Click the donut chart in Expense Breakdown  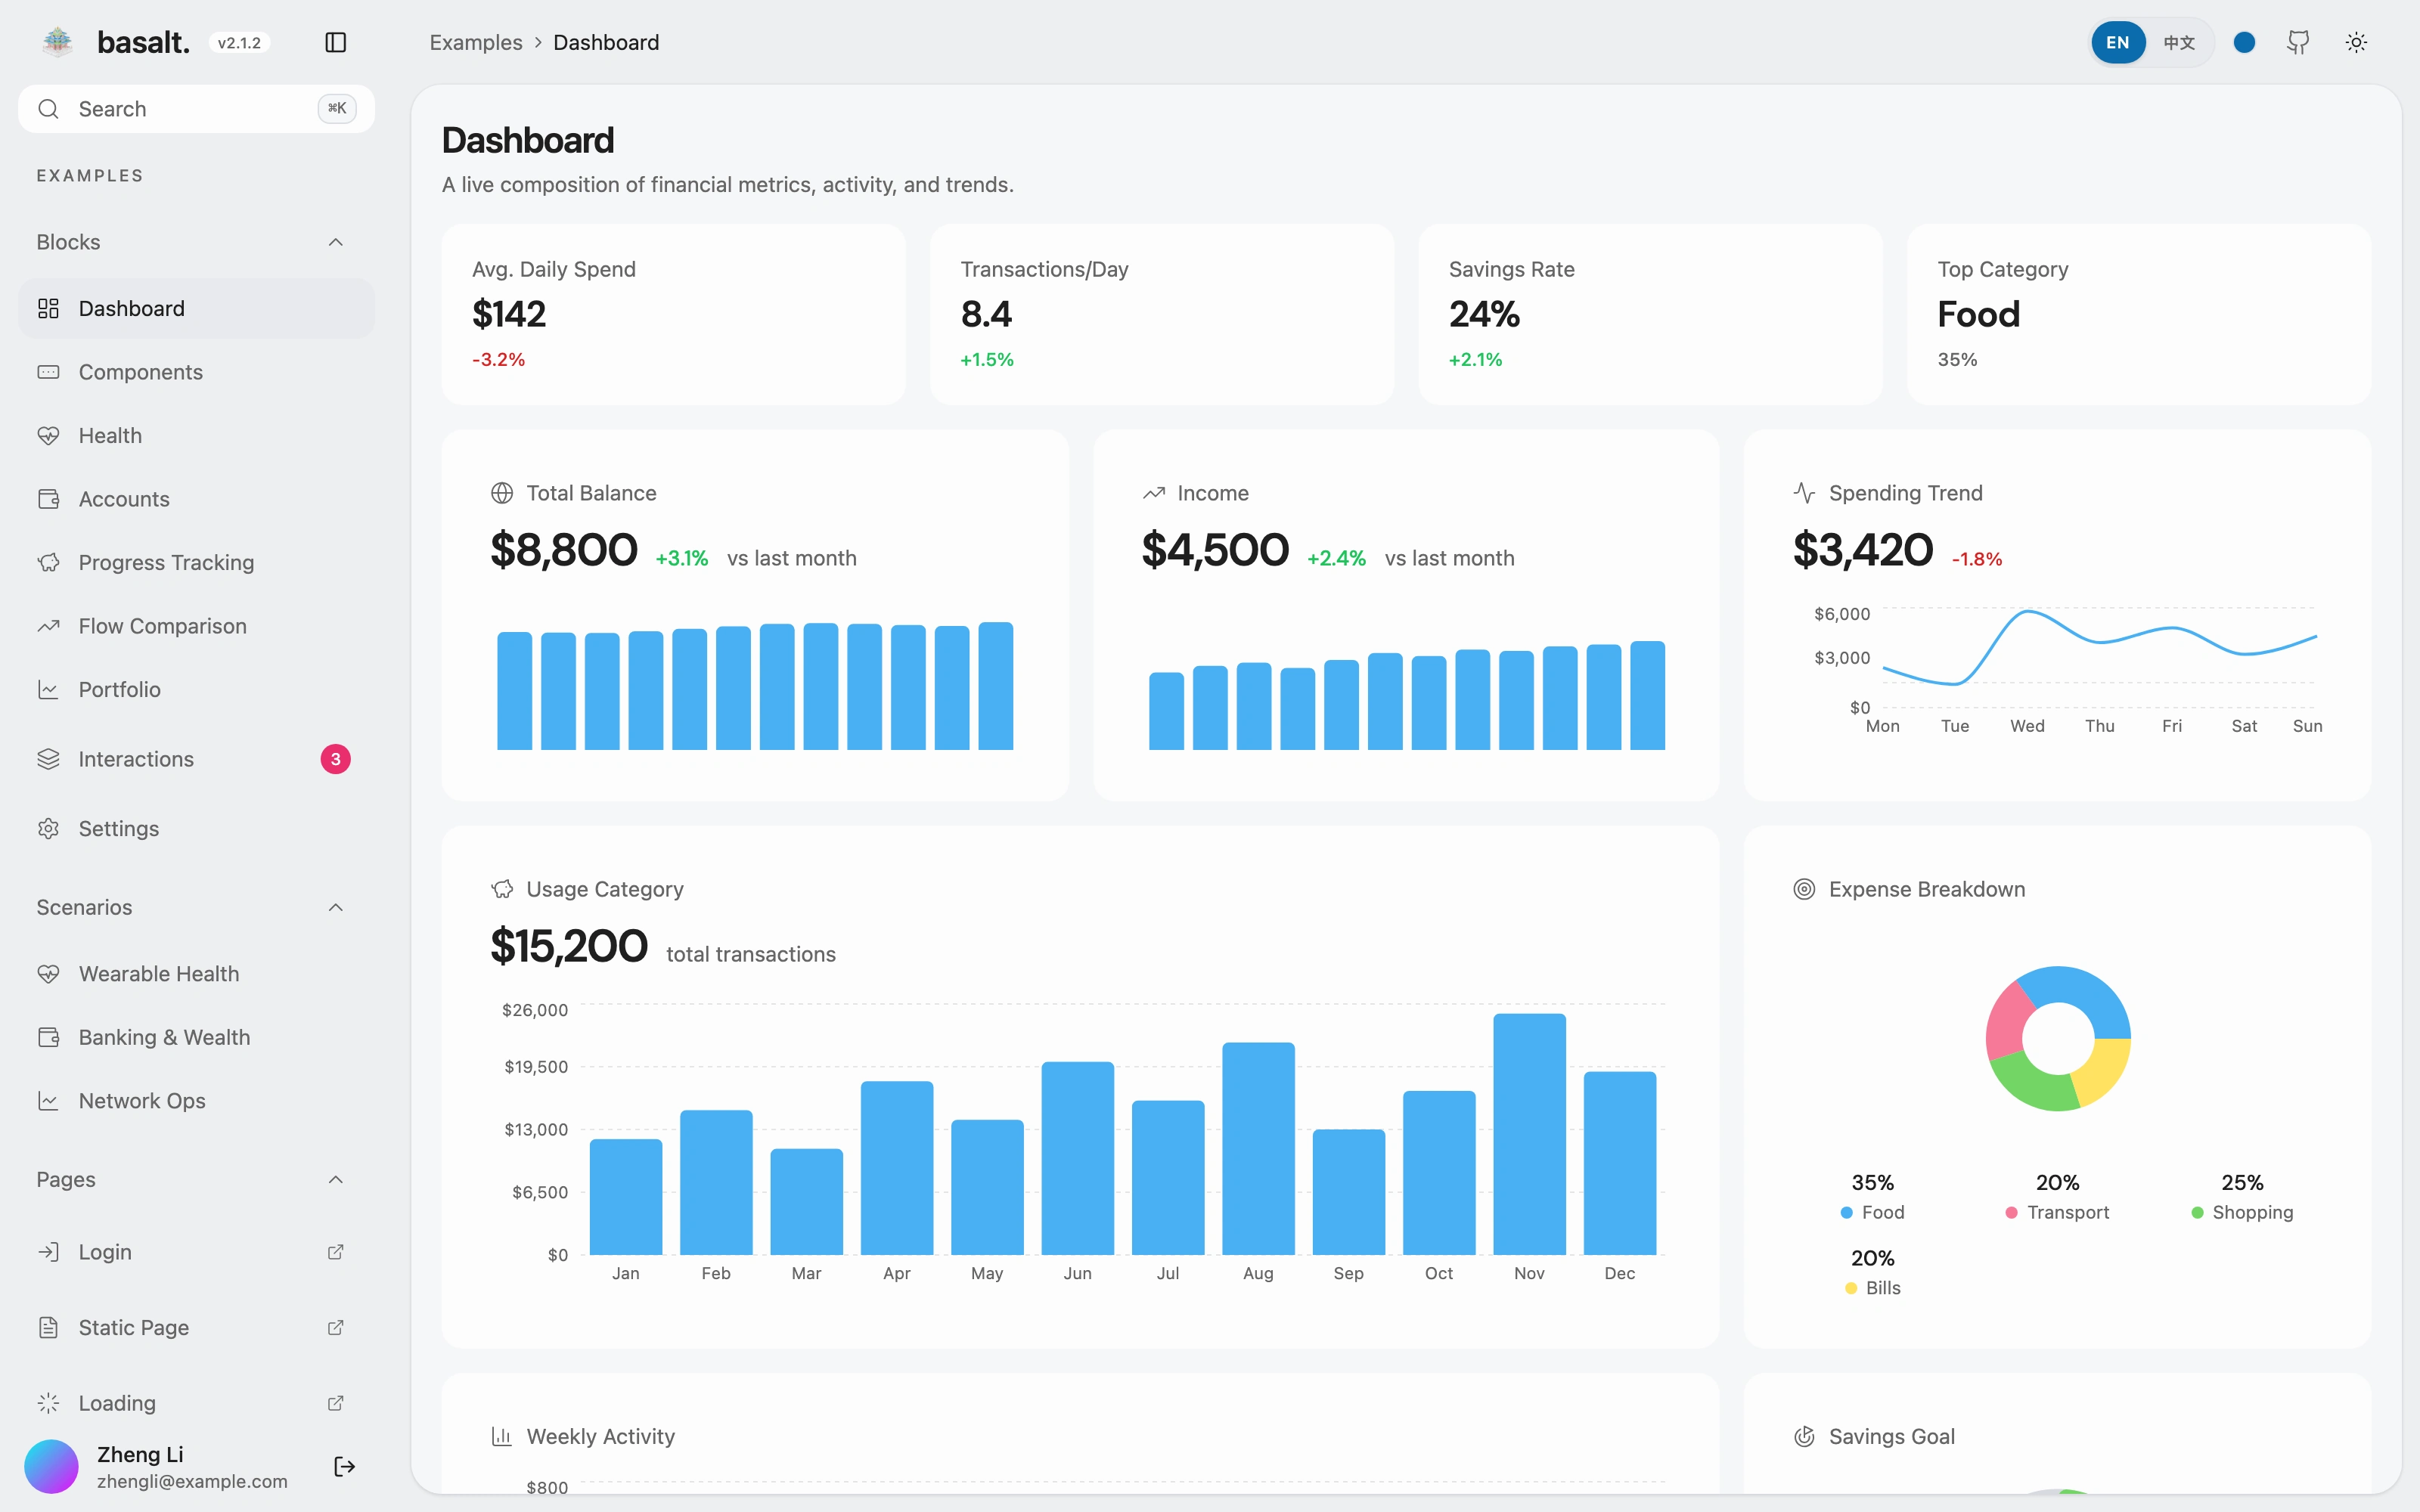pos(2058,1038)
